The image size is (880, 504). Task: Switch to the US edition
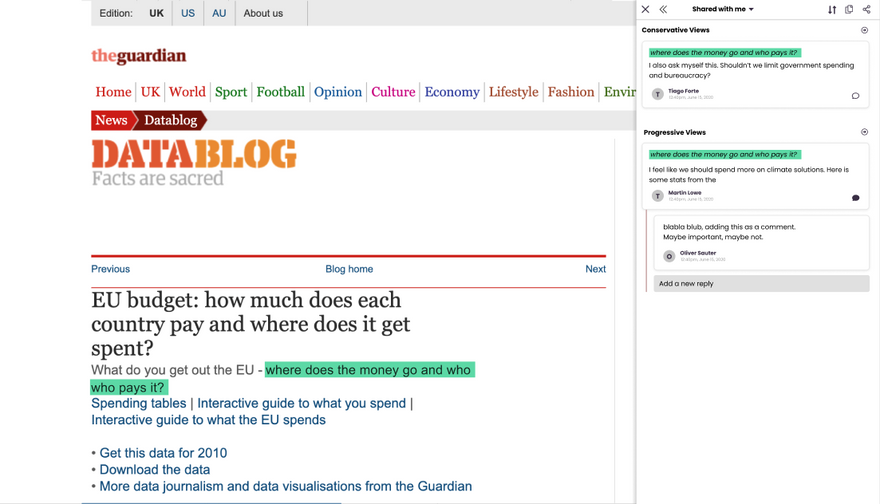[x=188, y=13]
